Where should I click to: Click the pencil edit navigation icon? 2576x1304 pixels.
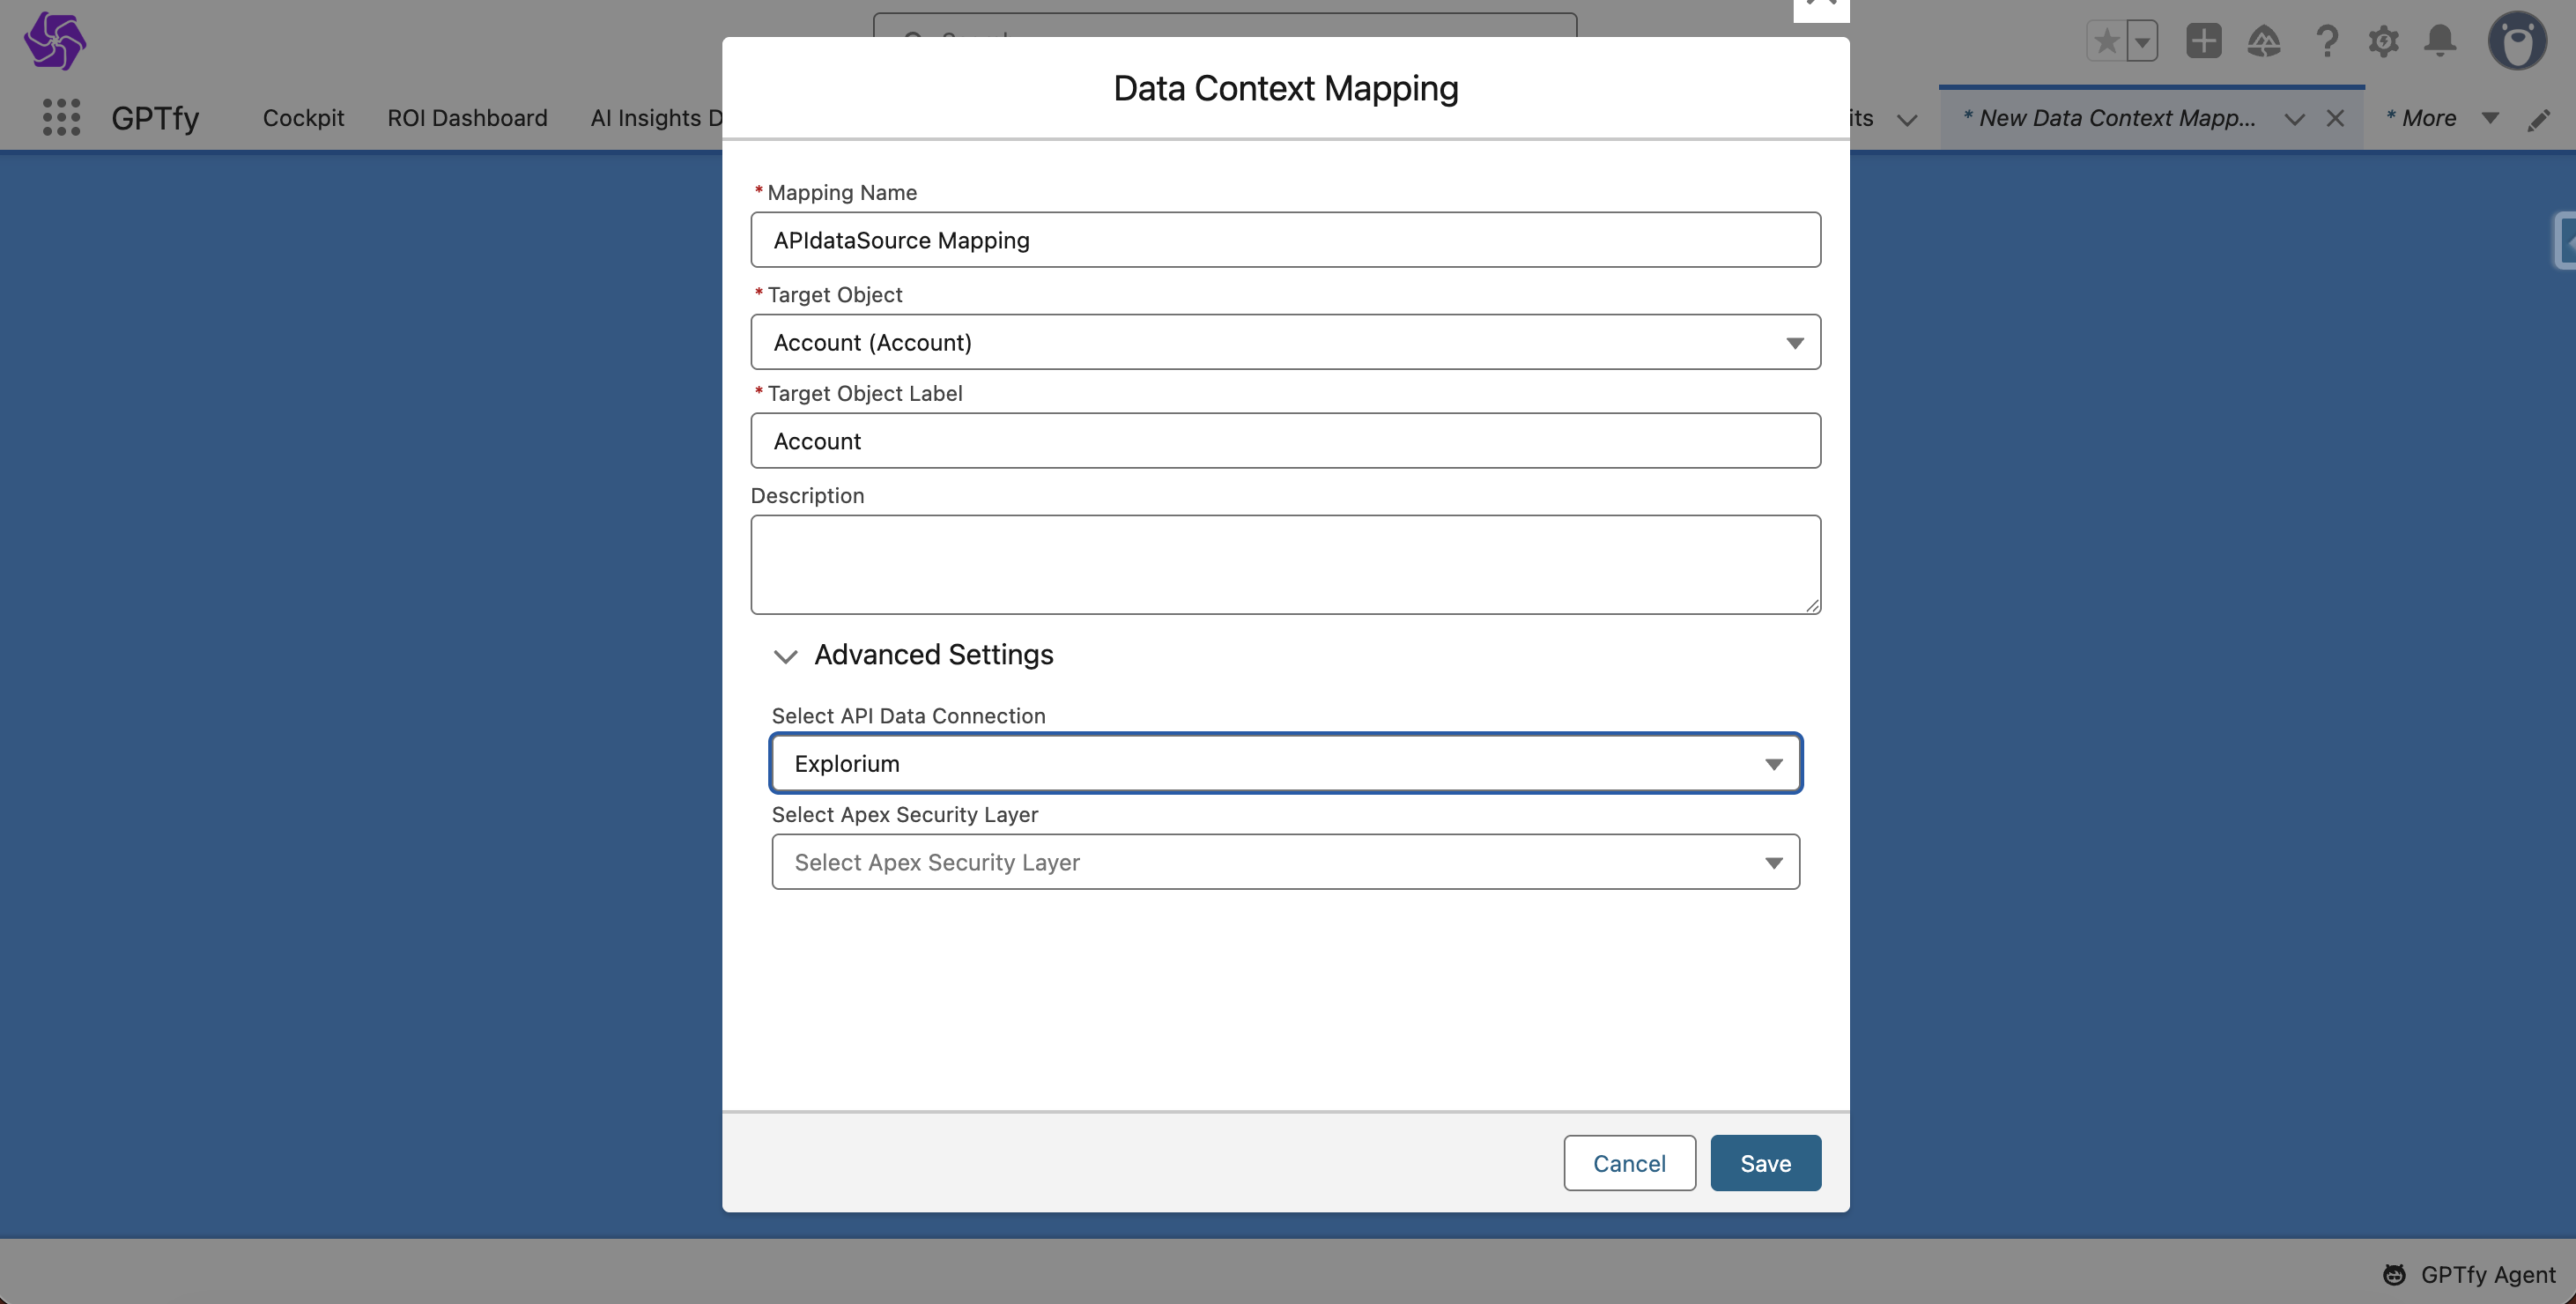[2539, 120]
